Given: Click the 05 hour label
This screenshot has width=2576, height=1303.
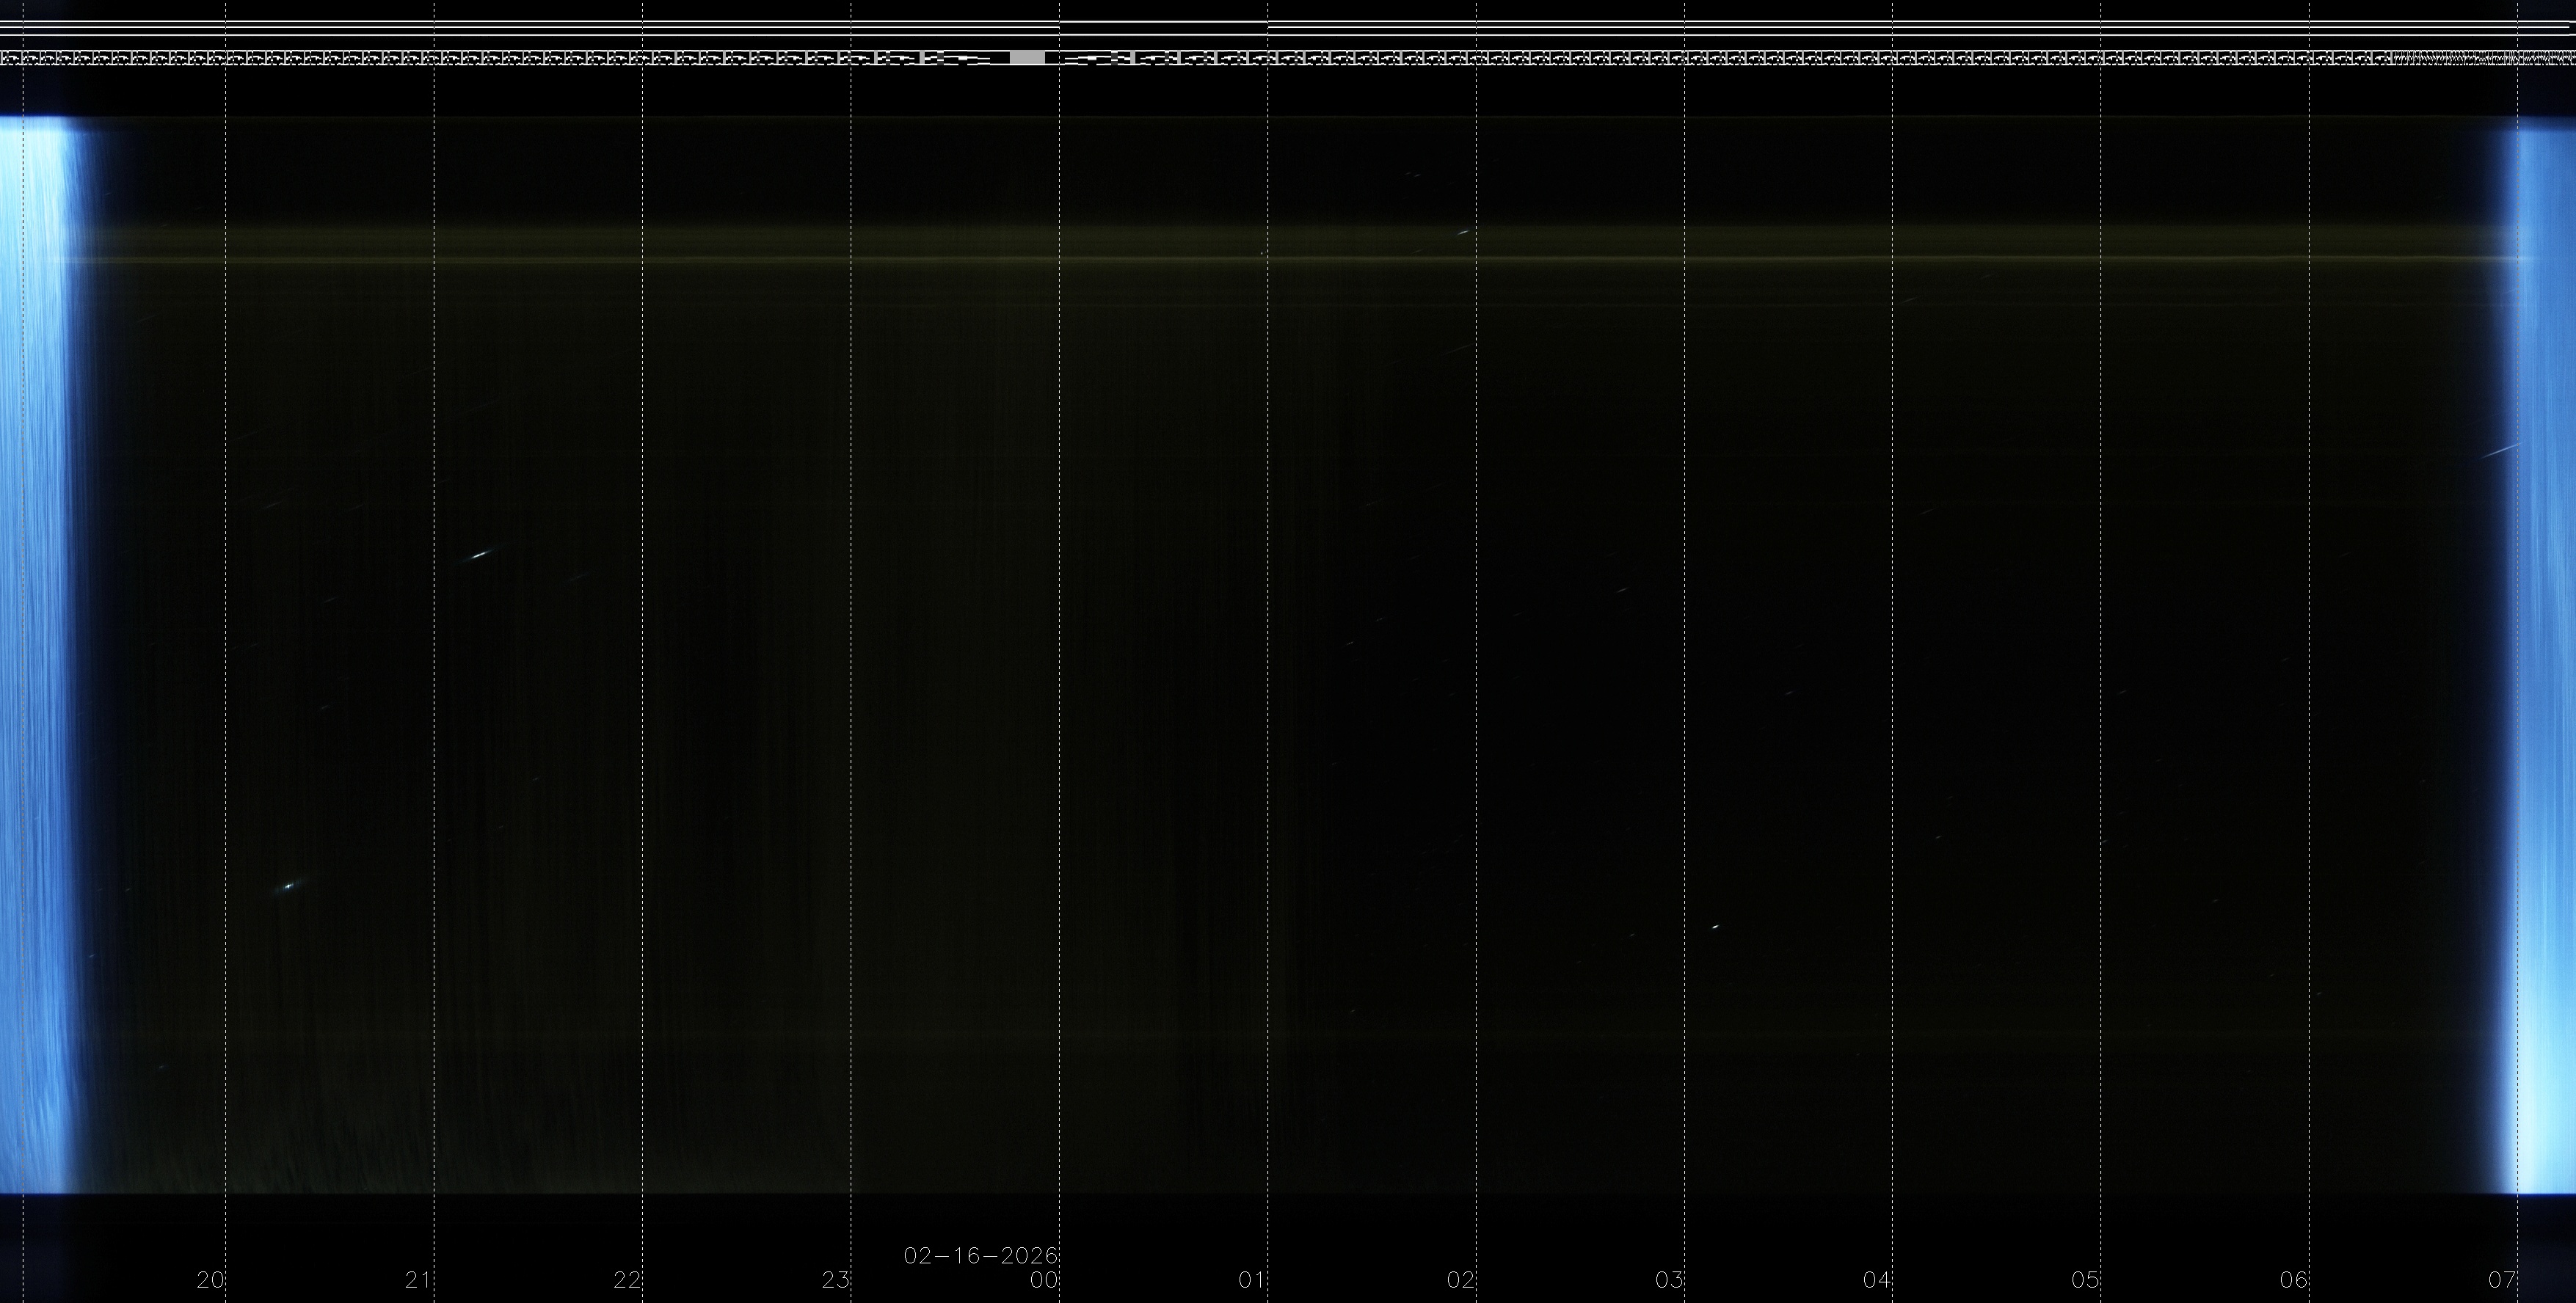Looking at the screenshot, I should coord(2085,1280).
